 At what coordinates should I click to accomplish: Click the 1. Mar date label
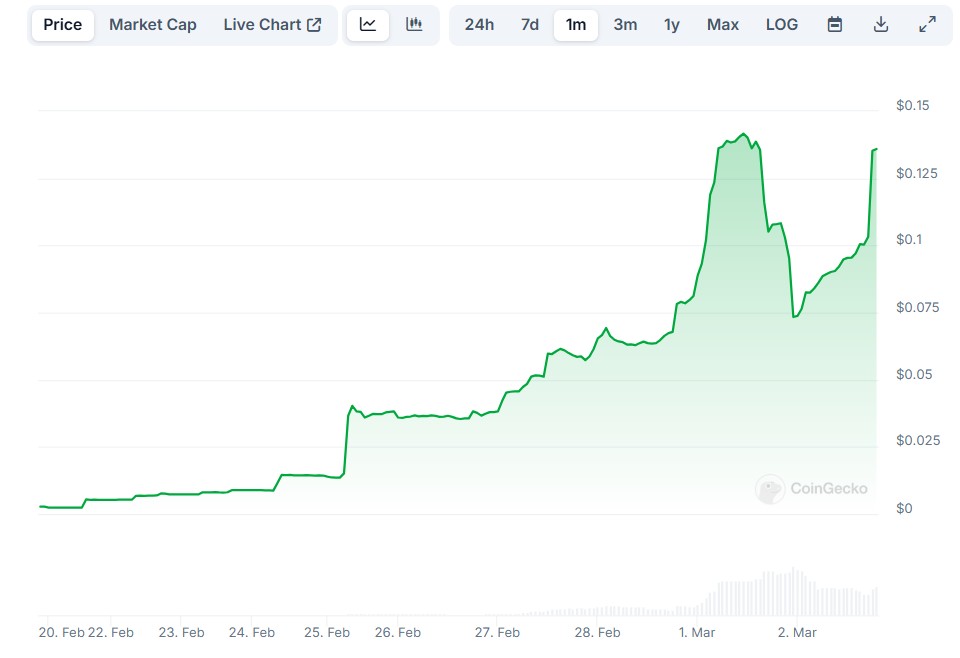point(697,632)
